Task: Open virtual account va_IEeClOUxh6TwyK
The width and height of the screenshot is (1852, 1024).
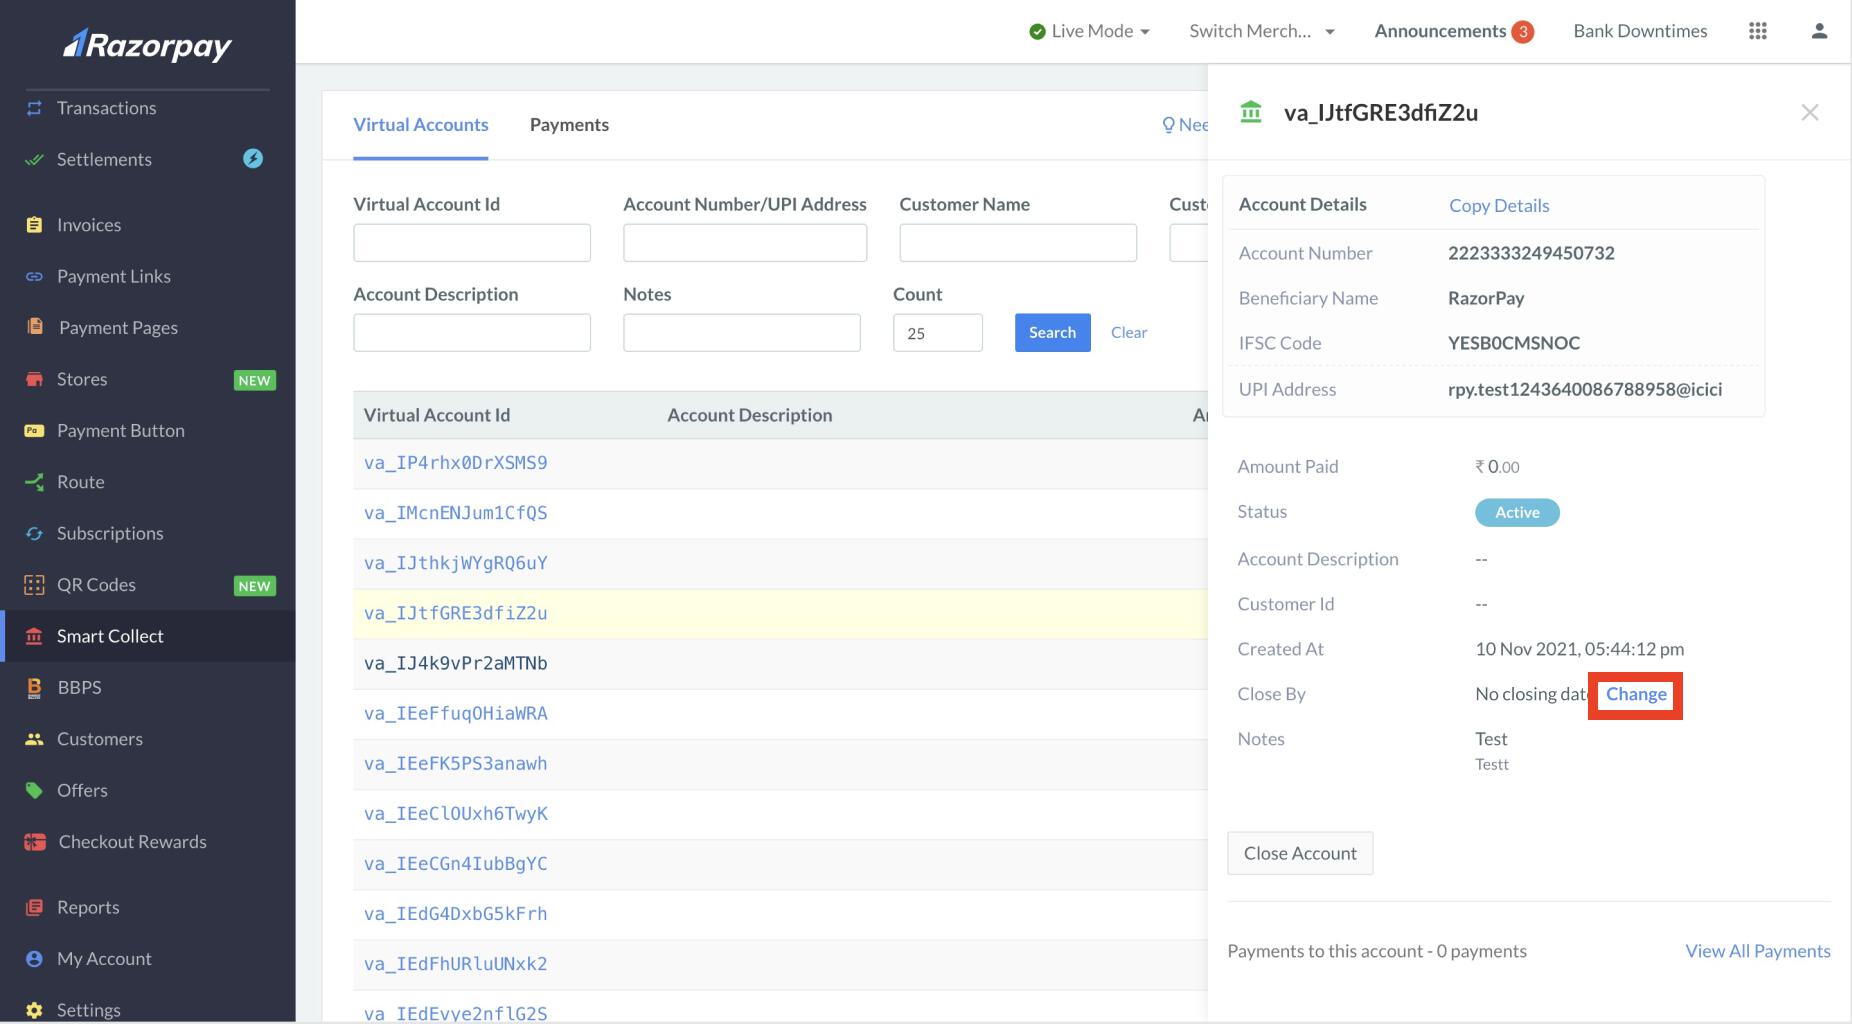Action: coord(455,813)
